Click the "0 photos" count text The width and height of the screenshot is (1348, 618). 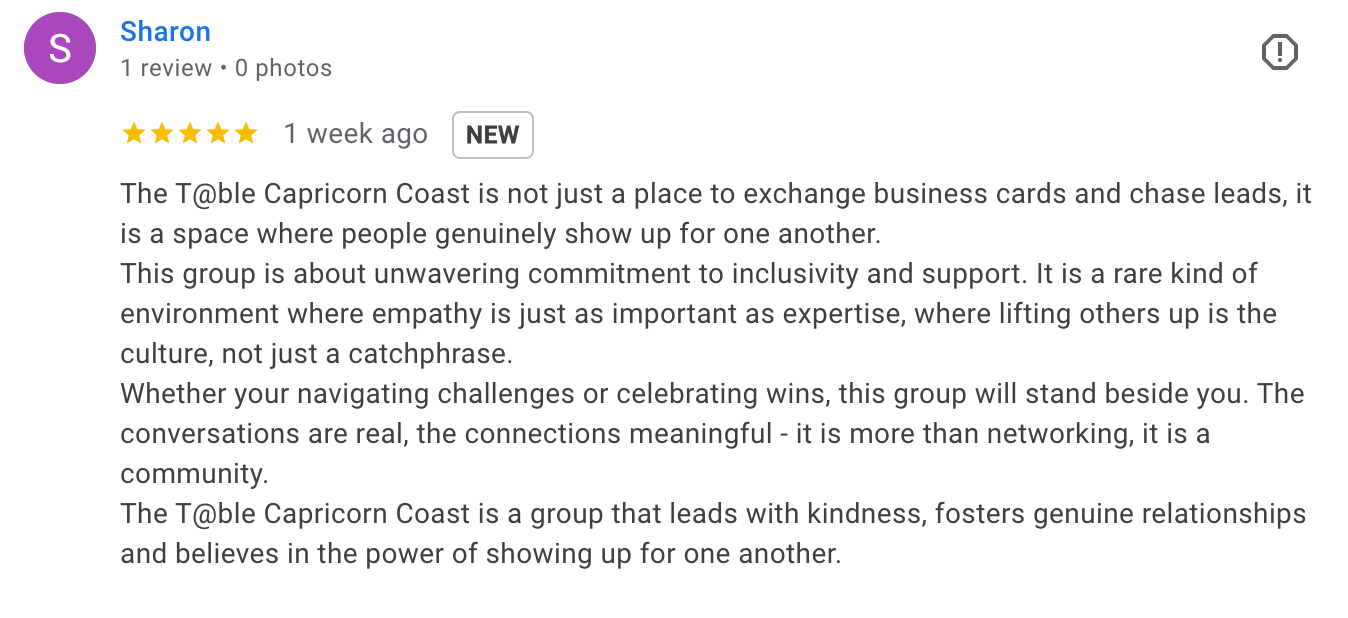[x=283, y=68]
